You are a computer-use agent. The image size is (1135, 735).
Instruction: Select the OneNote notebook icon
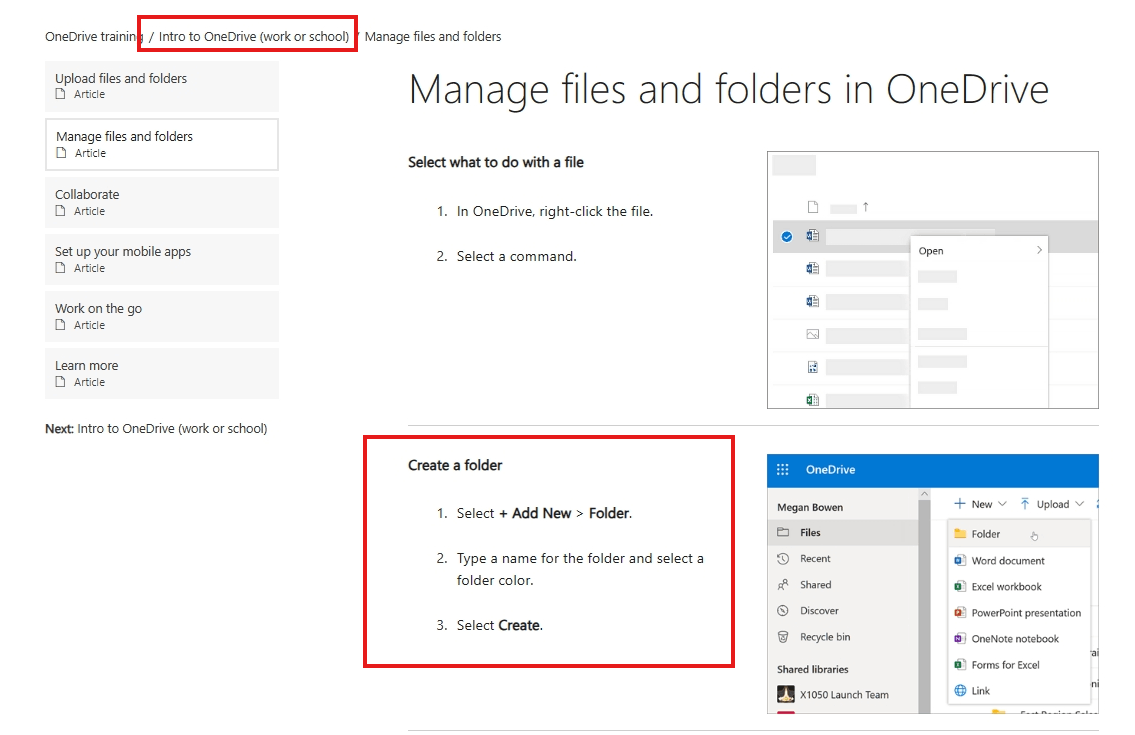[960, 638]
